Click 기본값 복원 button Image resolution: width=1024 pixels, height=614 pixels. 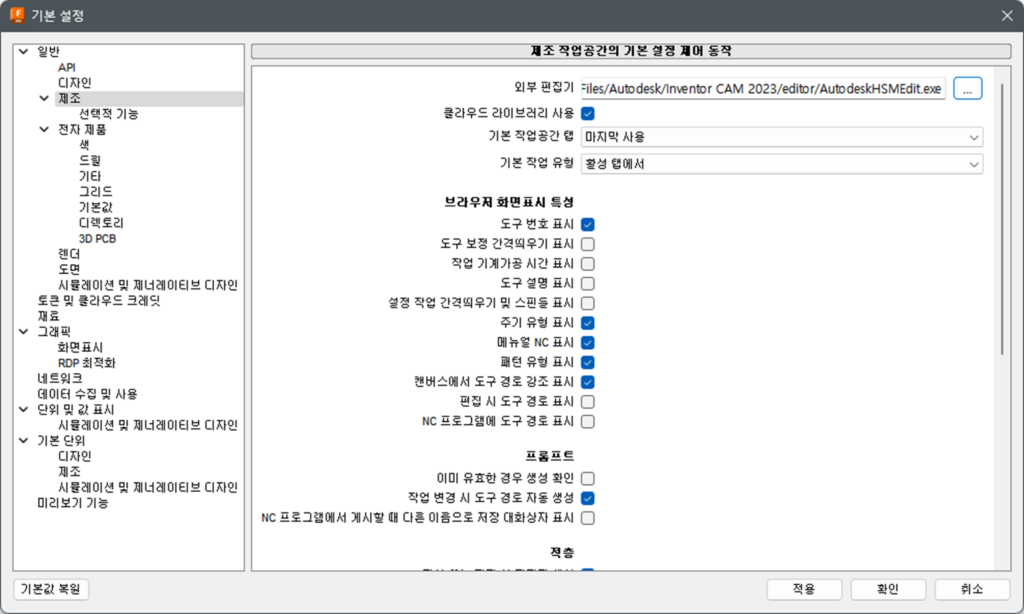(51, 589)
